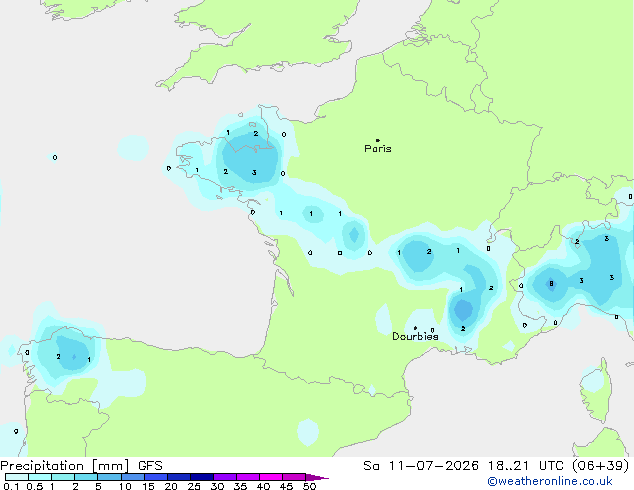
Task: Click the date 'Sa 11-07-2026' text
Action: point(421,466)
